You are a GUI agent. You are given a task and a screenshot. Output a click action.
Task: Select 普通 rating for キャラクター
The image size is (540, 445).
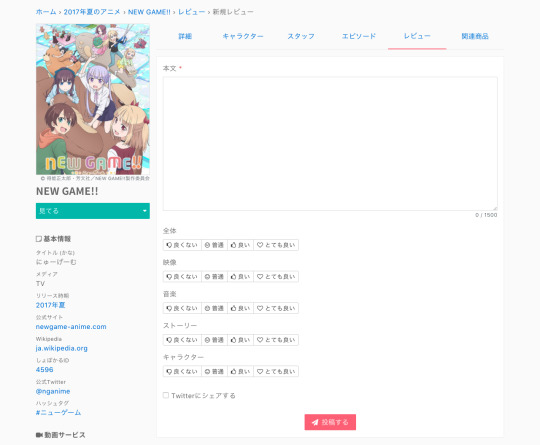214,371
